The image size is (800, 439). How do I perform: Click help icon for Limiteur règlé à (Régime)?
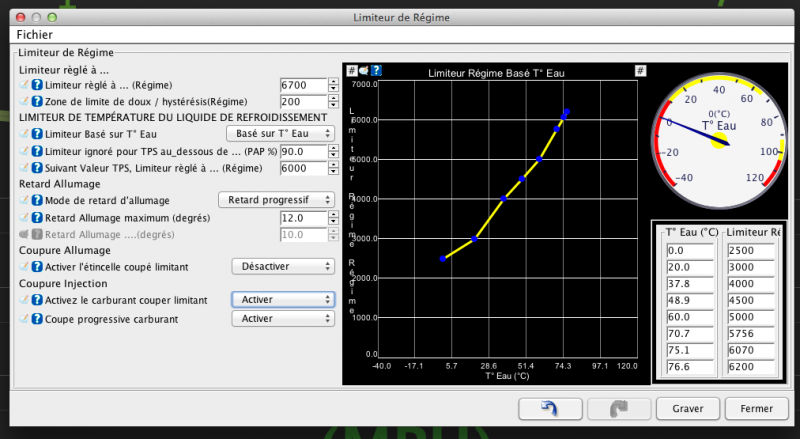[37, 85]
